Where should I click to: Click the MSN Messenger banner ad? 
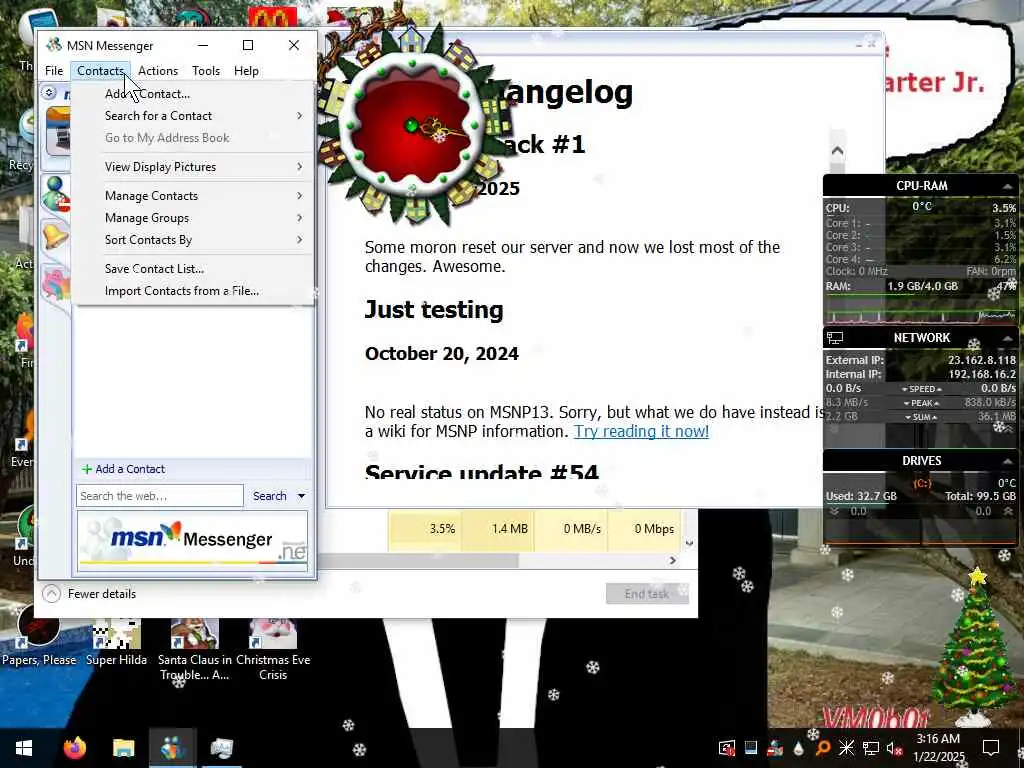[193, 541]
